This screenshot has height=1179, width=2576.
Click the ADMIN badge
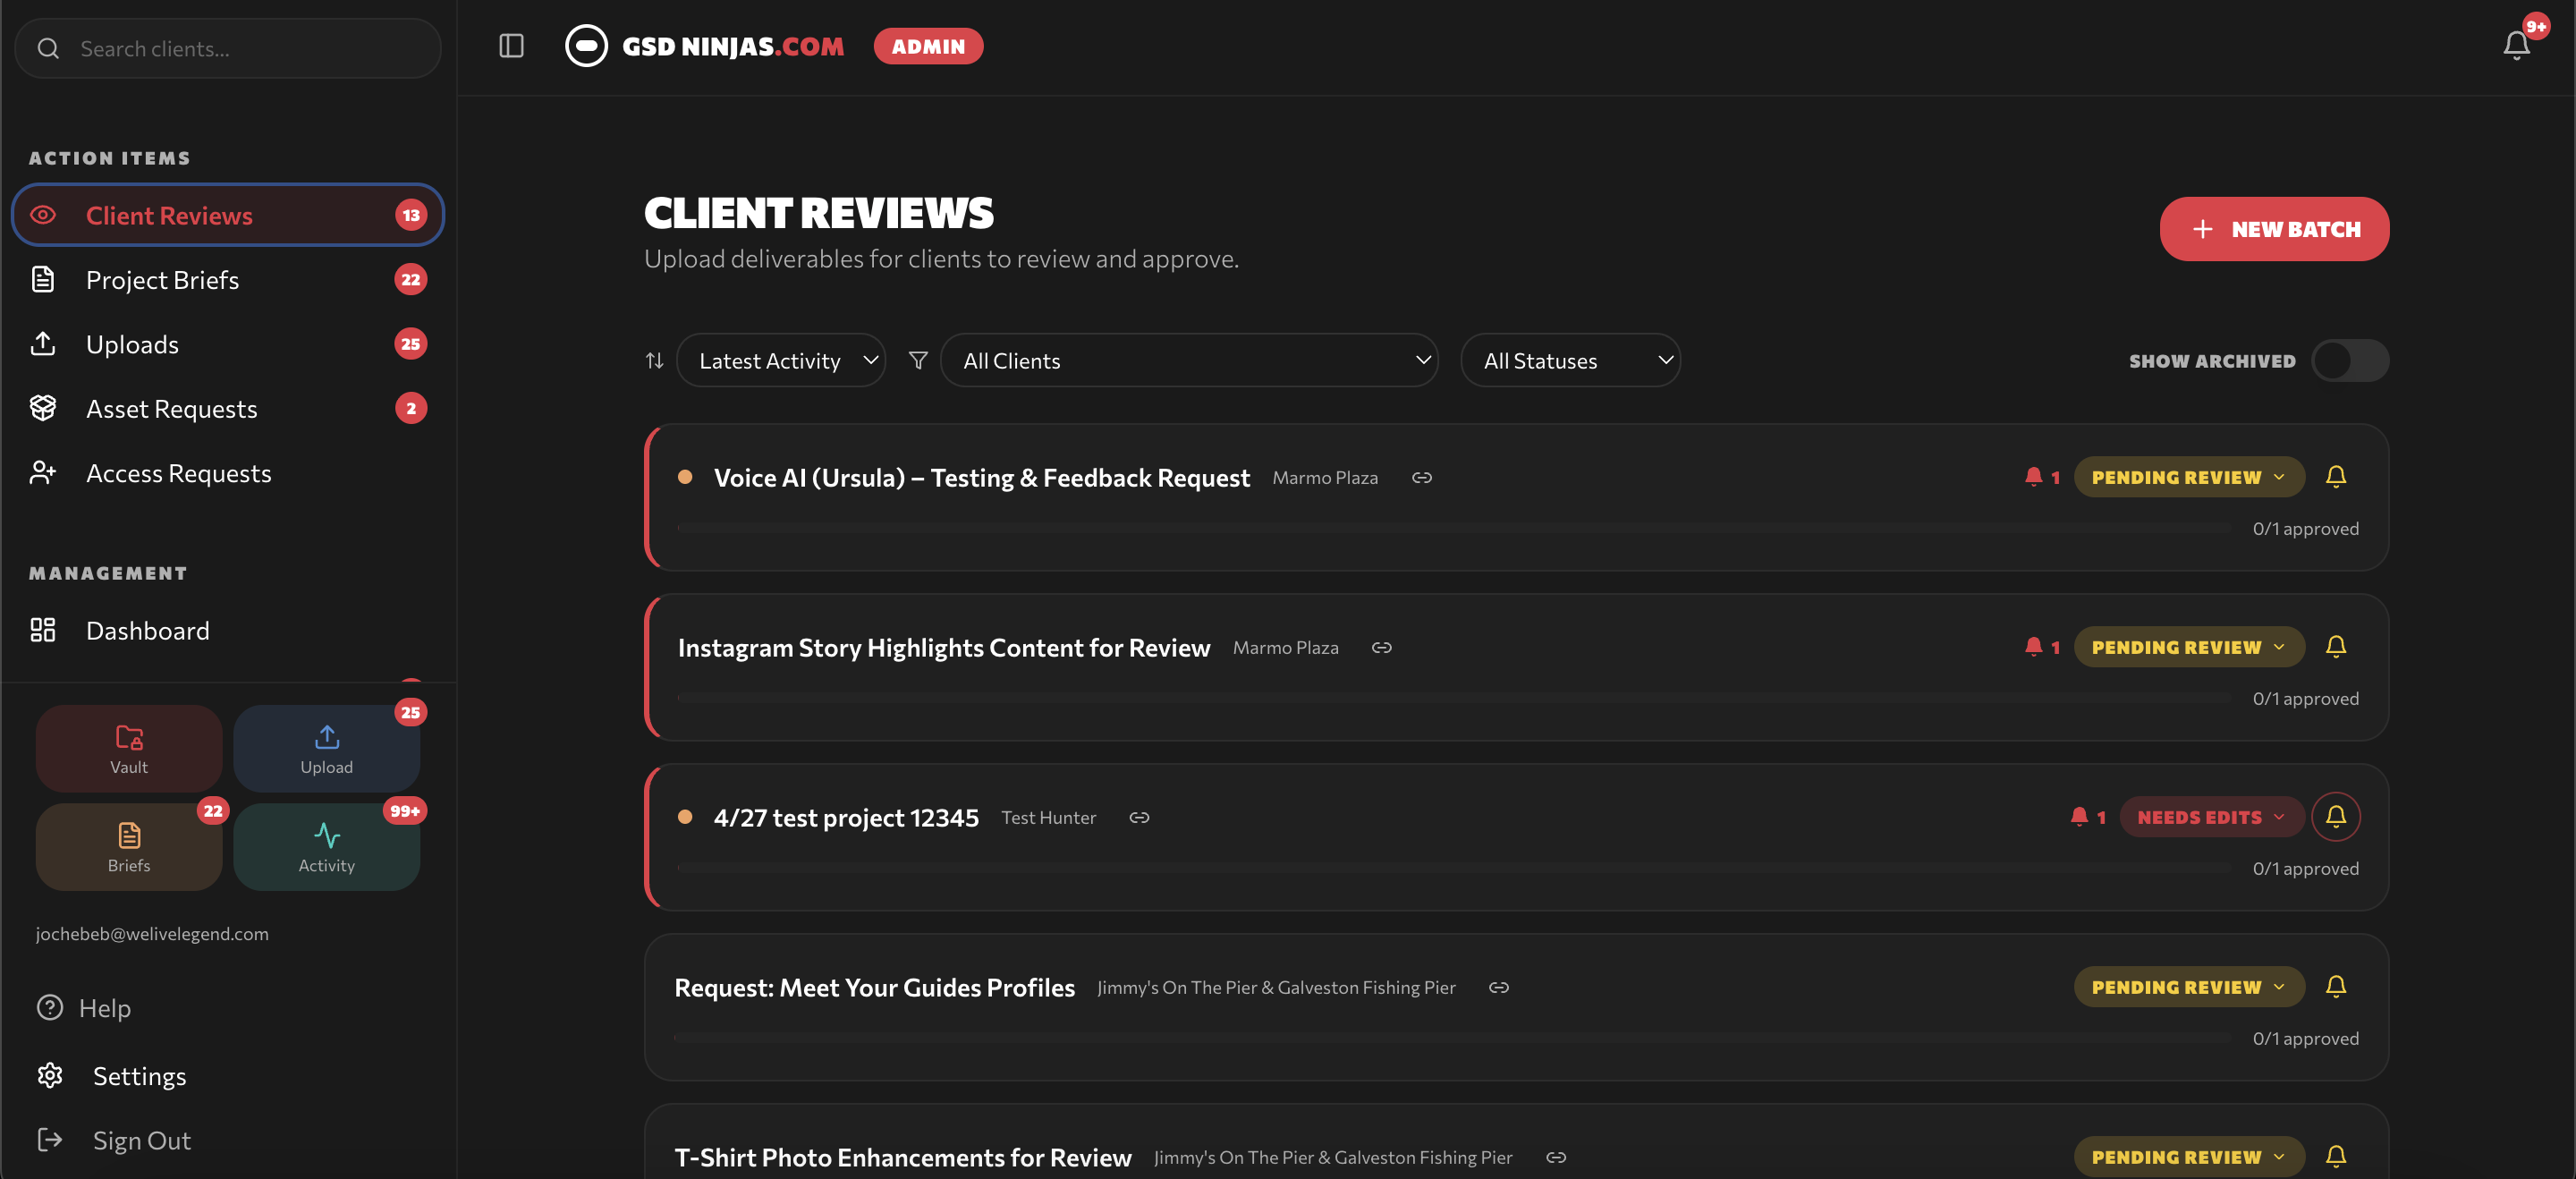pyautogui.click(x=928, y=46)
